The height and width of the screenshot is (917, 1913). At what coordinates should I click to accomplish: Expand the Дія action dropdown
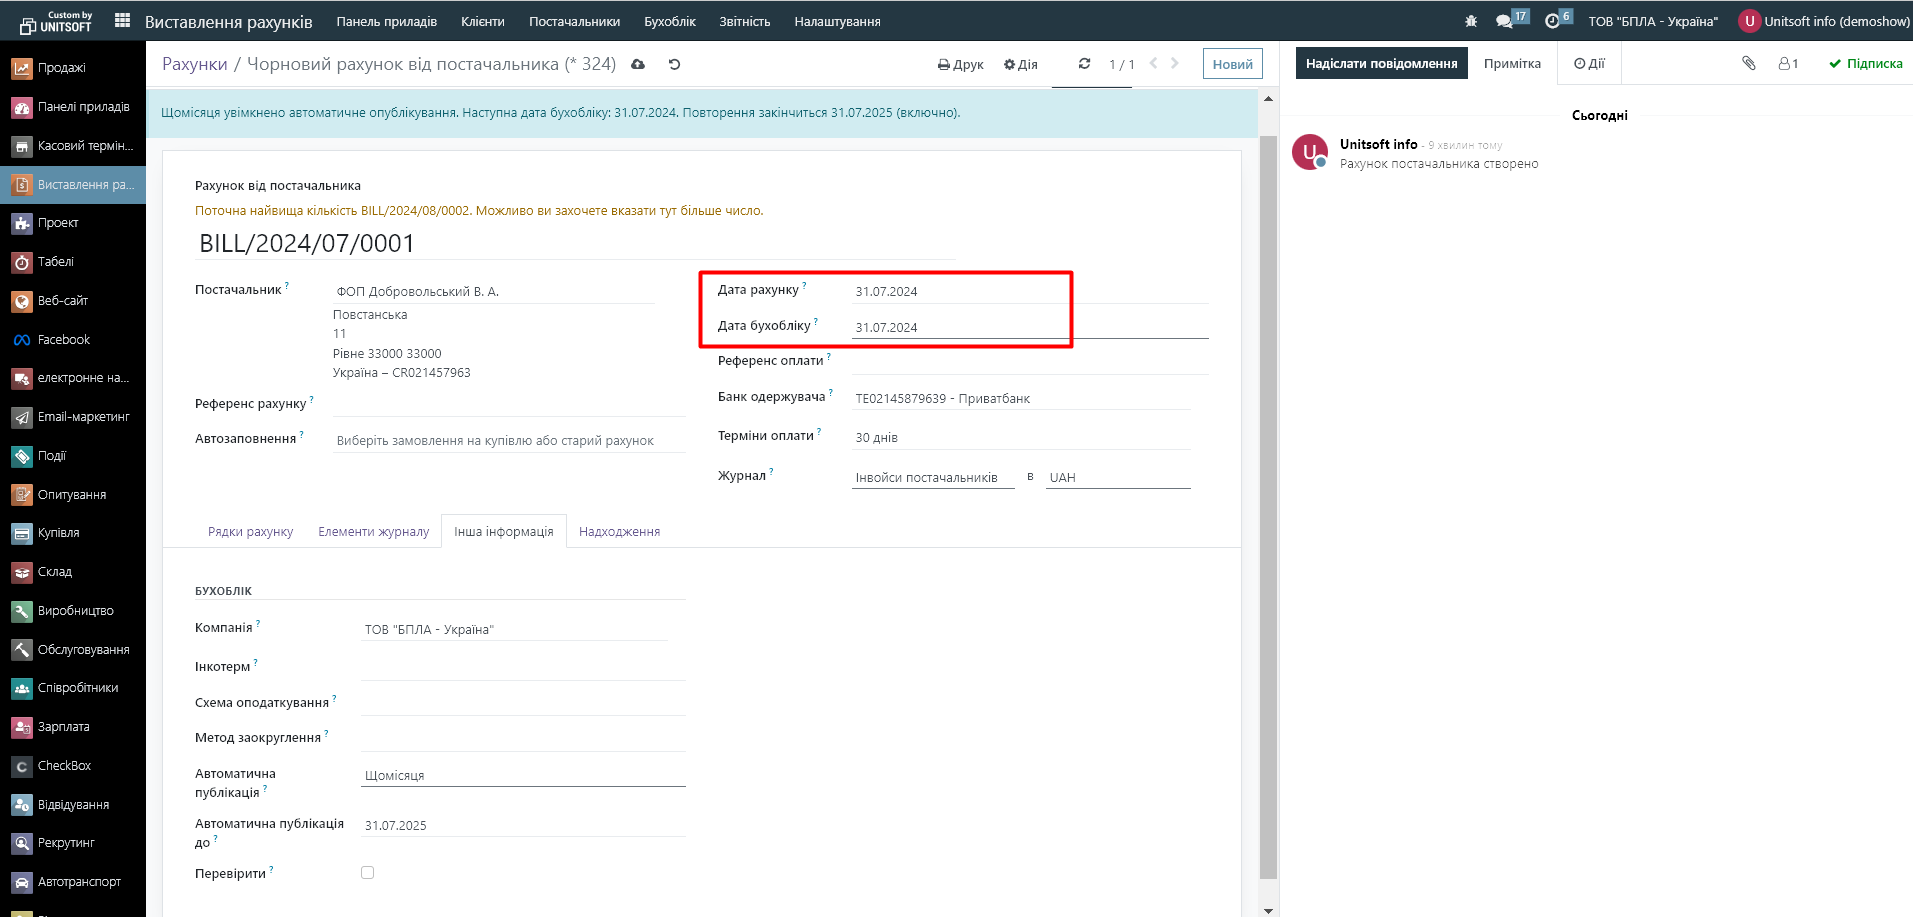pos(1021,64)
